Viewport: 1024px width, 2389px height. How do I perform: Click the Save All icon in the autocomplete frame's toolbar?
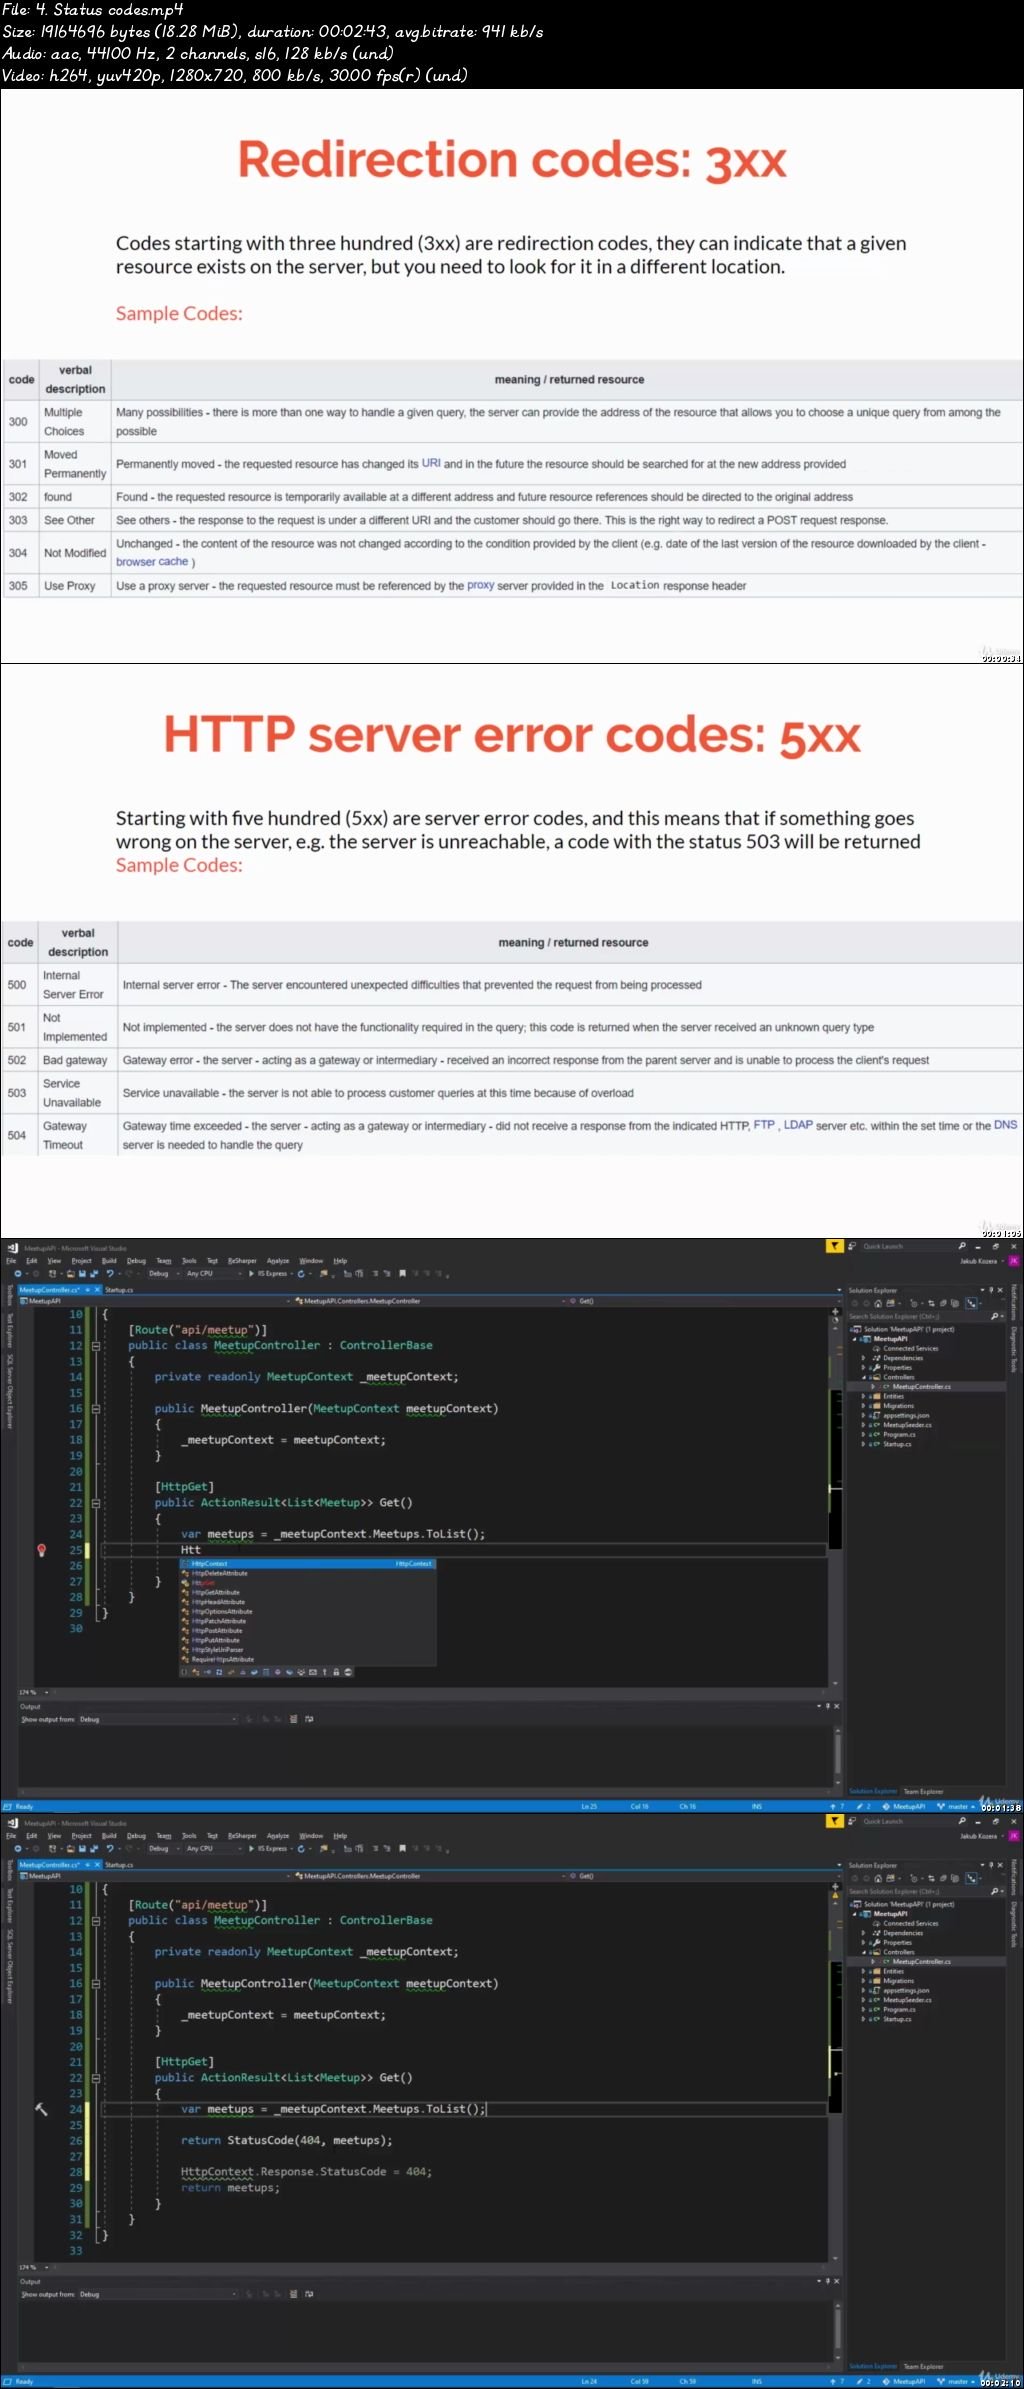coord(94,1273)
